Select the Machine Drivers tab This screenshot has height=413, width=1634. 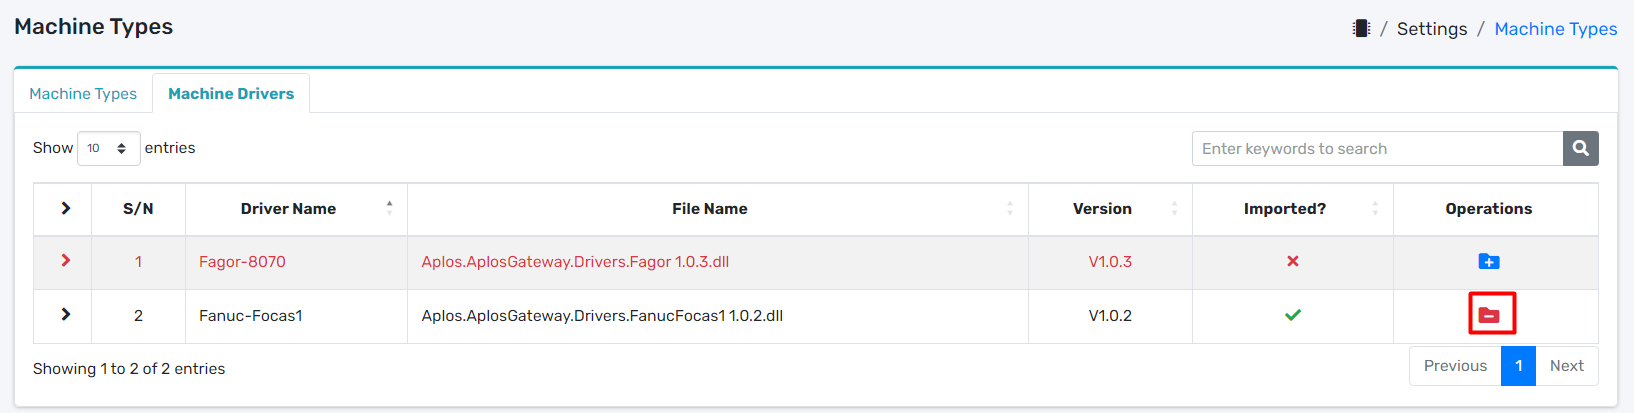(x=231, y=94)
